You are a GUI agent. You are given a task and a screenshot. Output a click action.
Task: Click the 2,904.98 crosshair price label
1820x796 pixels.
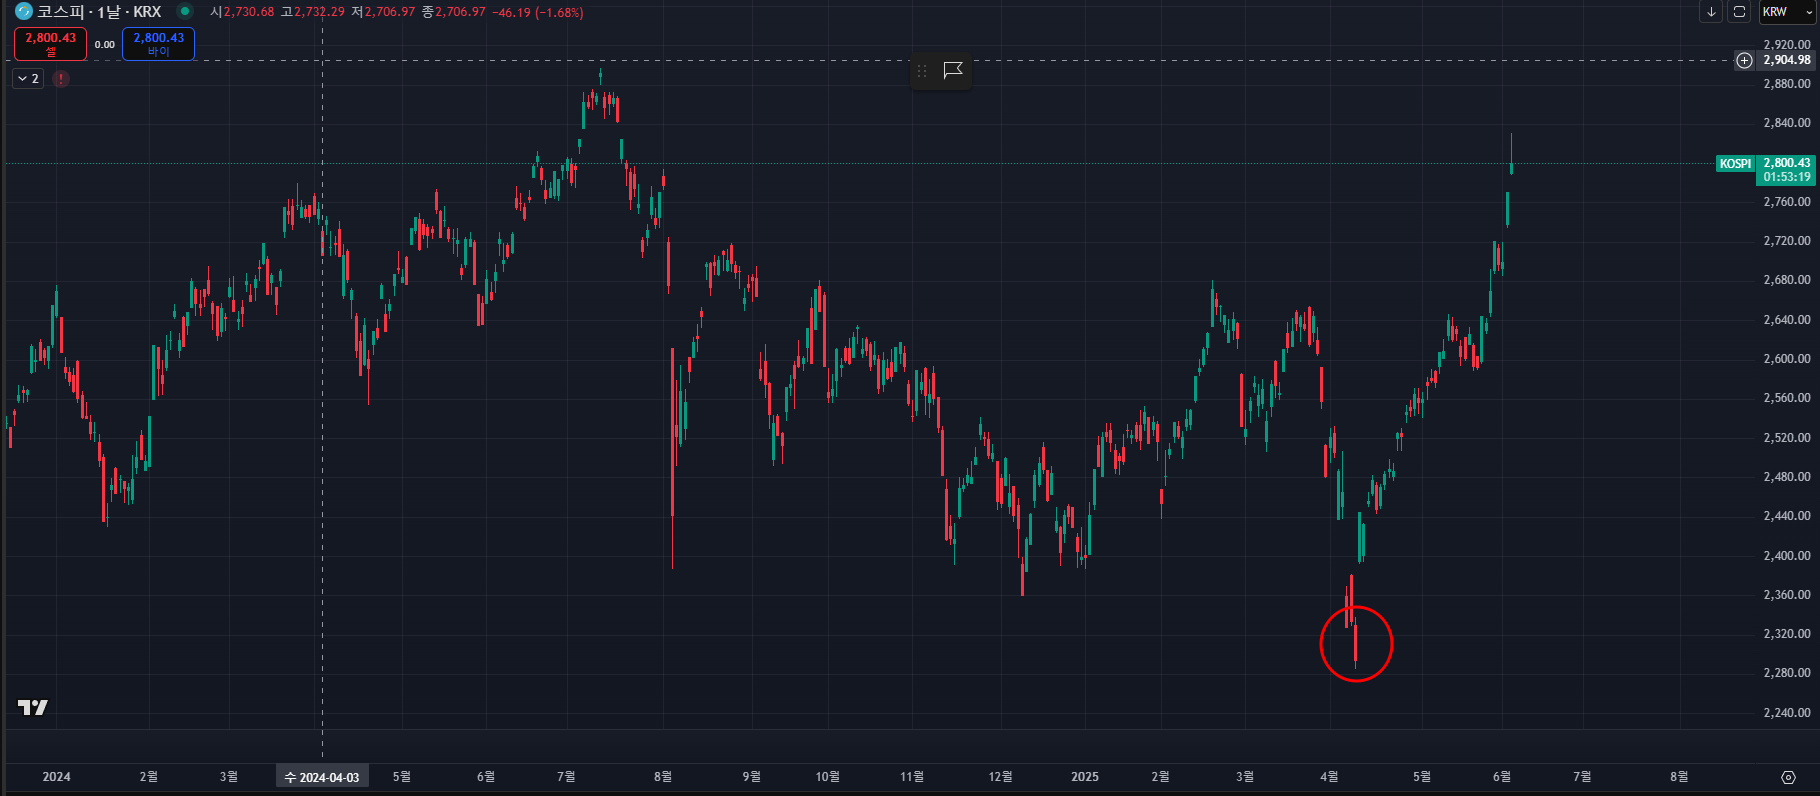click(x=1786, y=60)
